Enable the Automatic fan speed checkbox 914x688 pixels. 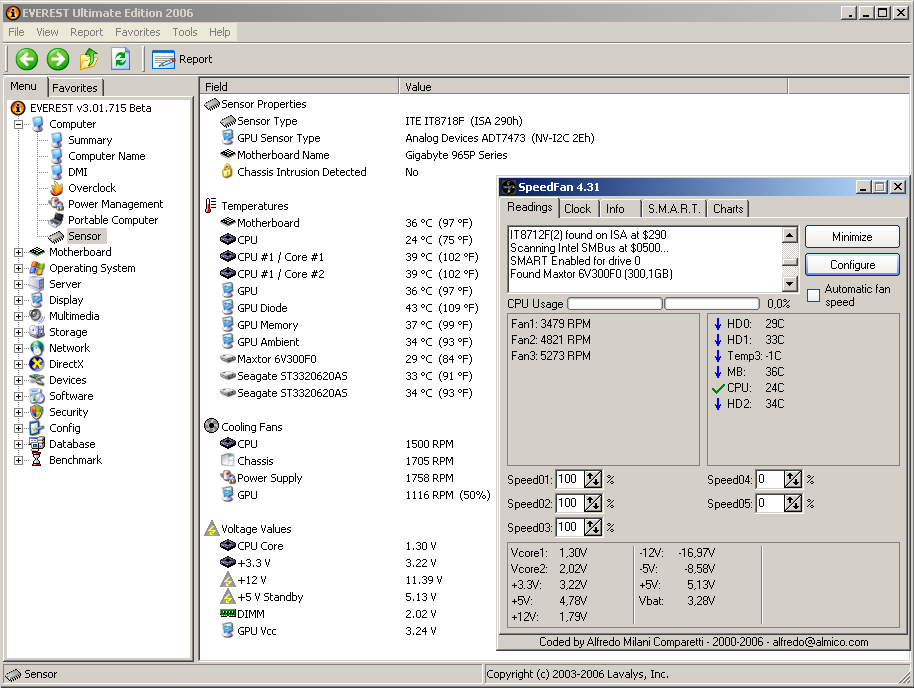pyautogui.click(x=813, y=296)
